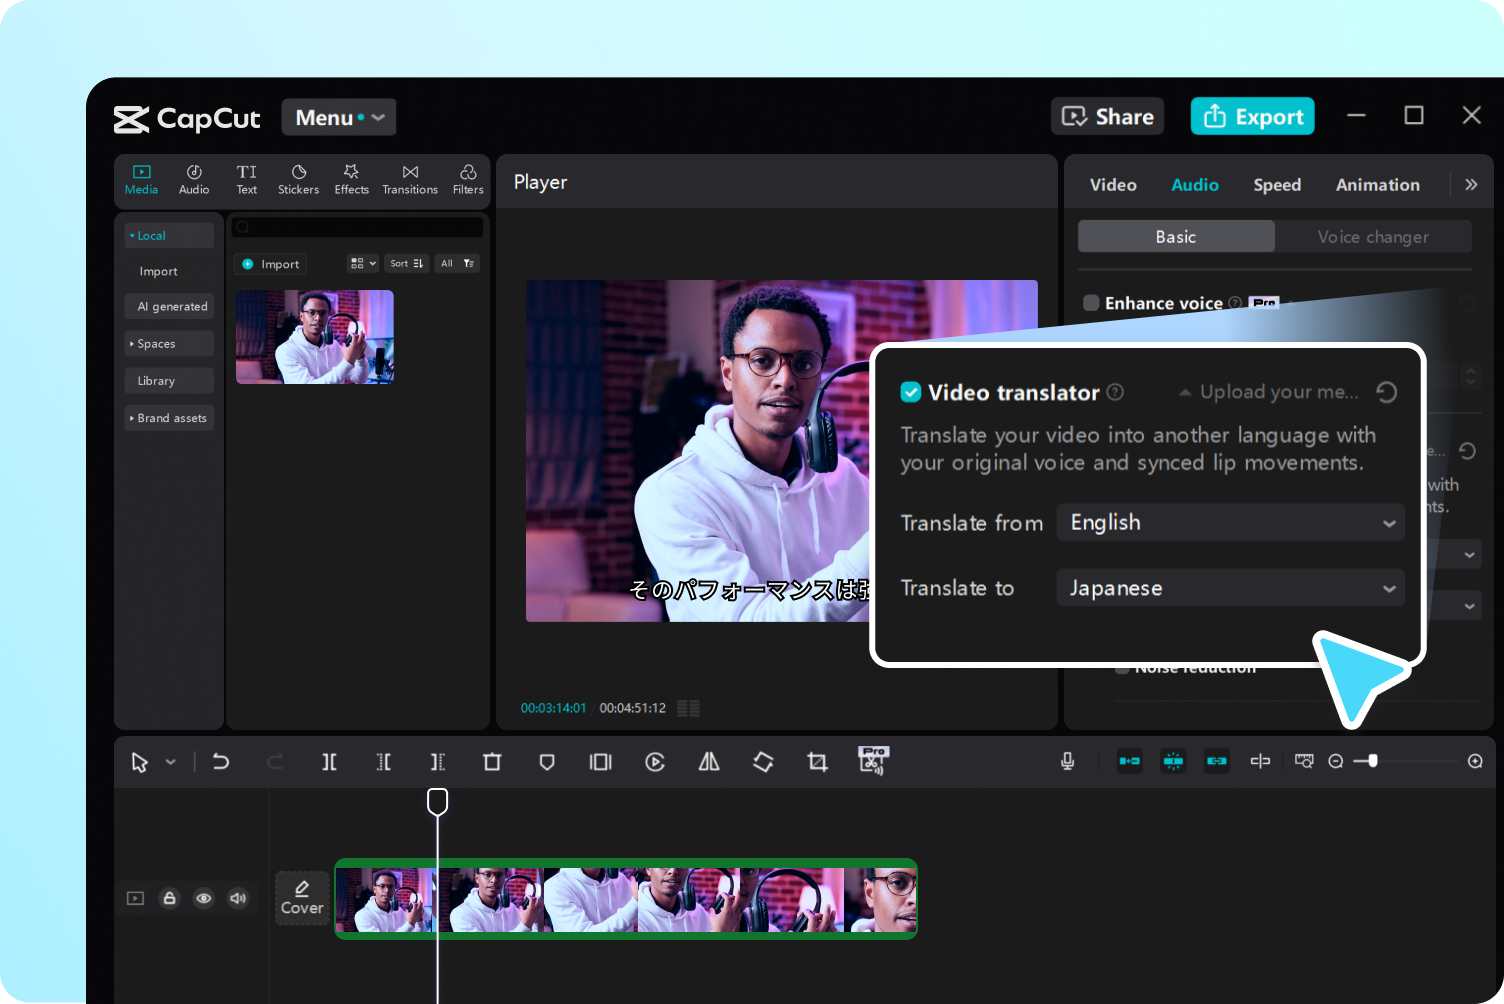Open AI generated media section
1504x1004 pixels.
(169, 306)
